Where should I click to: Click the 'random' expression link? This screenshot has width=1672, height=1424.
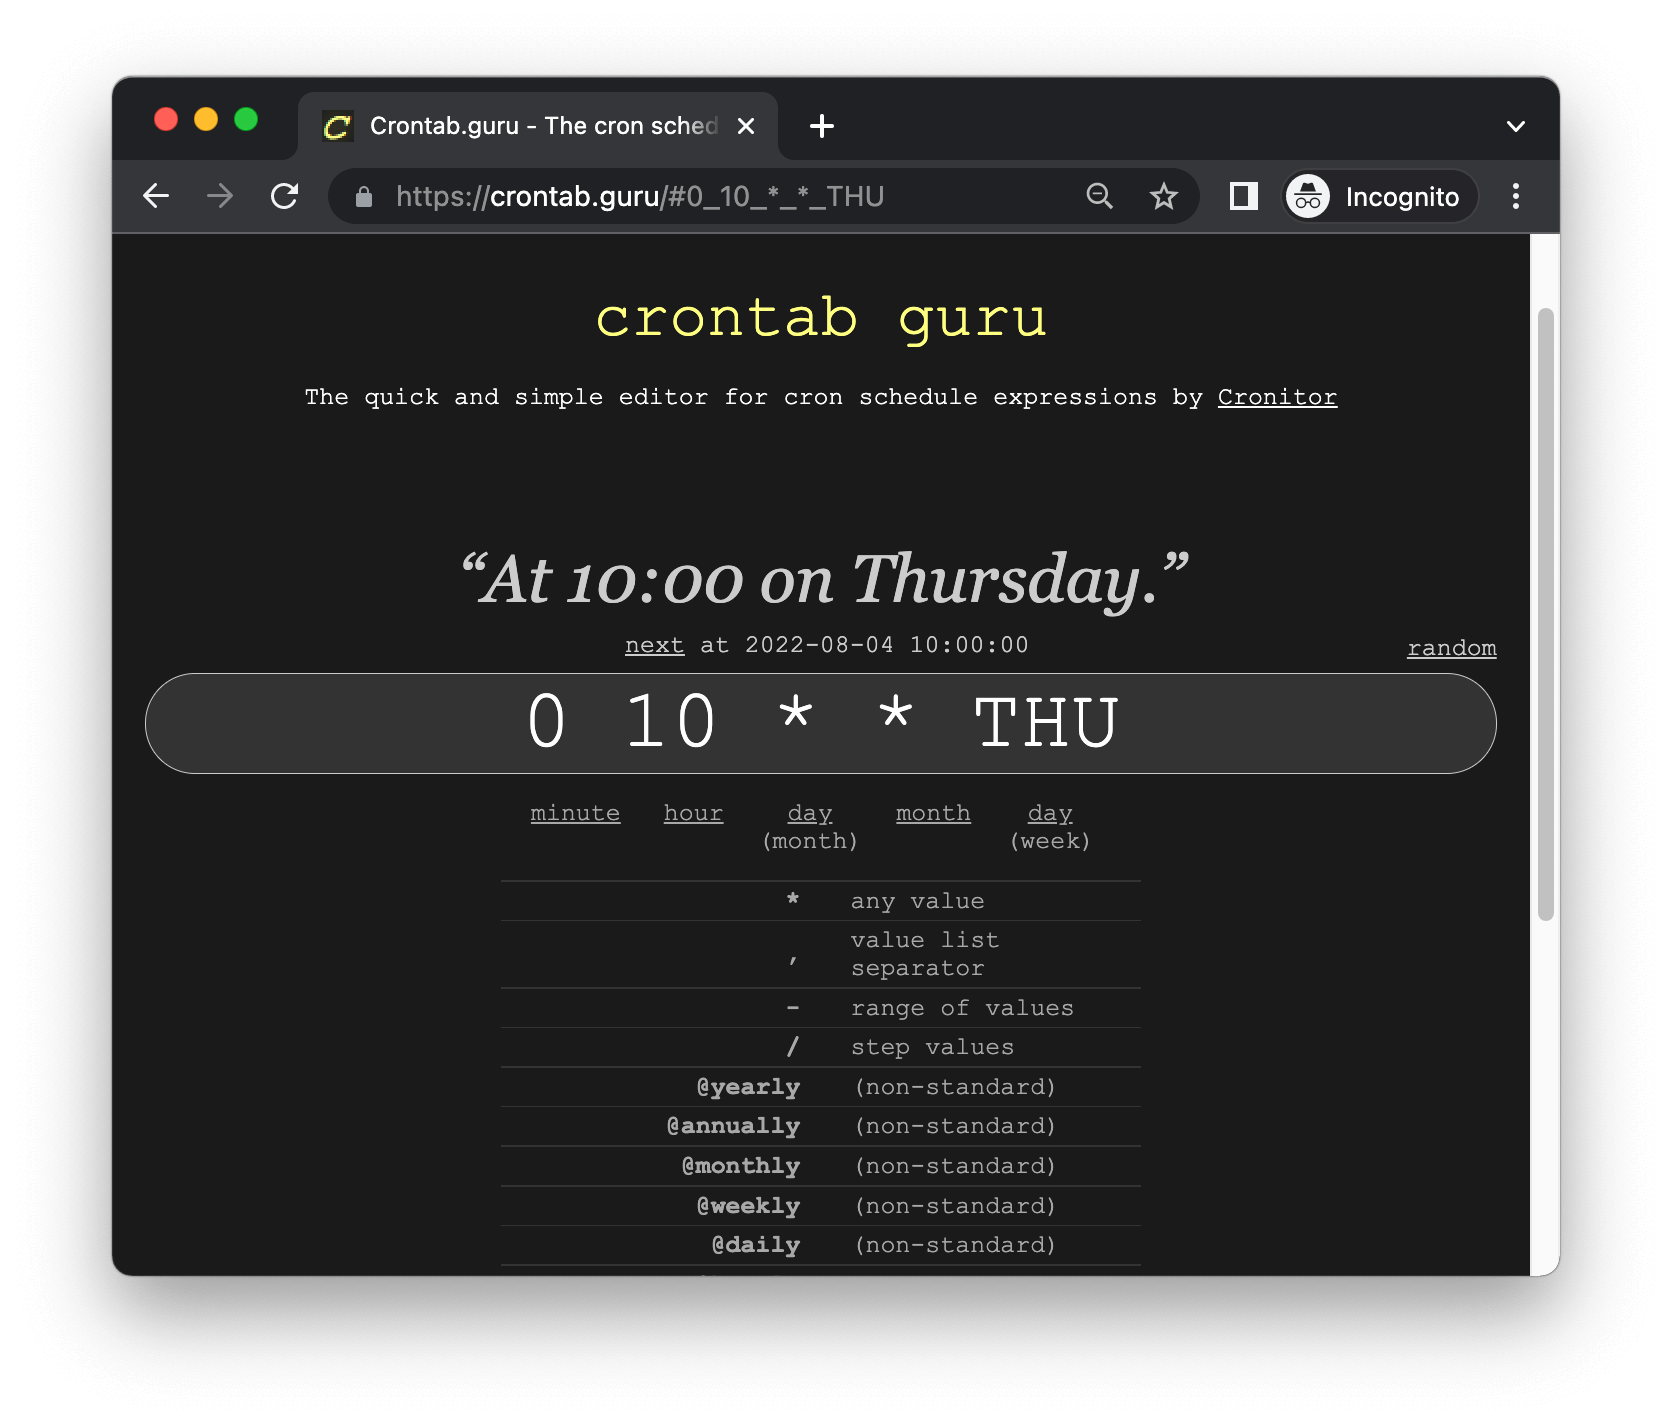[1451, 648]
